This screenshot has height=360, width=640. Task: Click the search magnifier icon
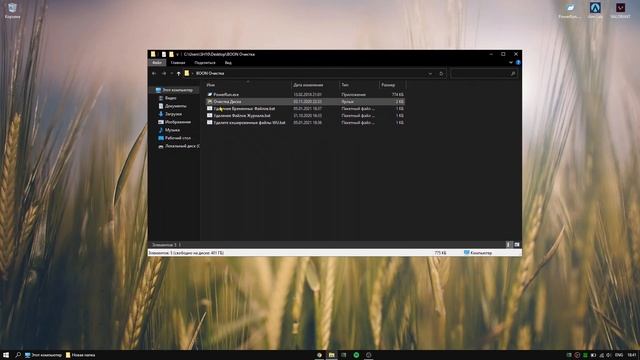coord(513,73)
